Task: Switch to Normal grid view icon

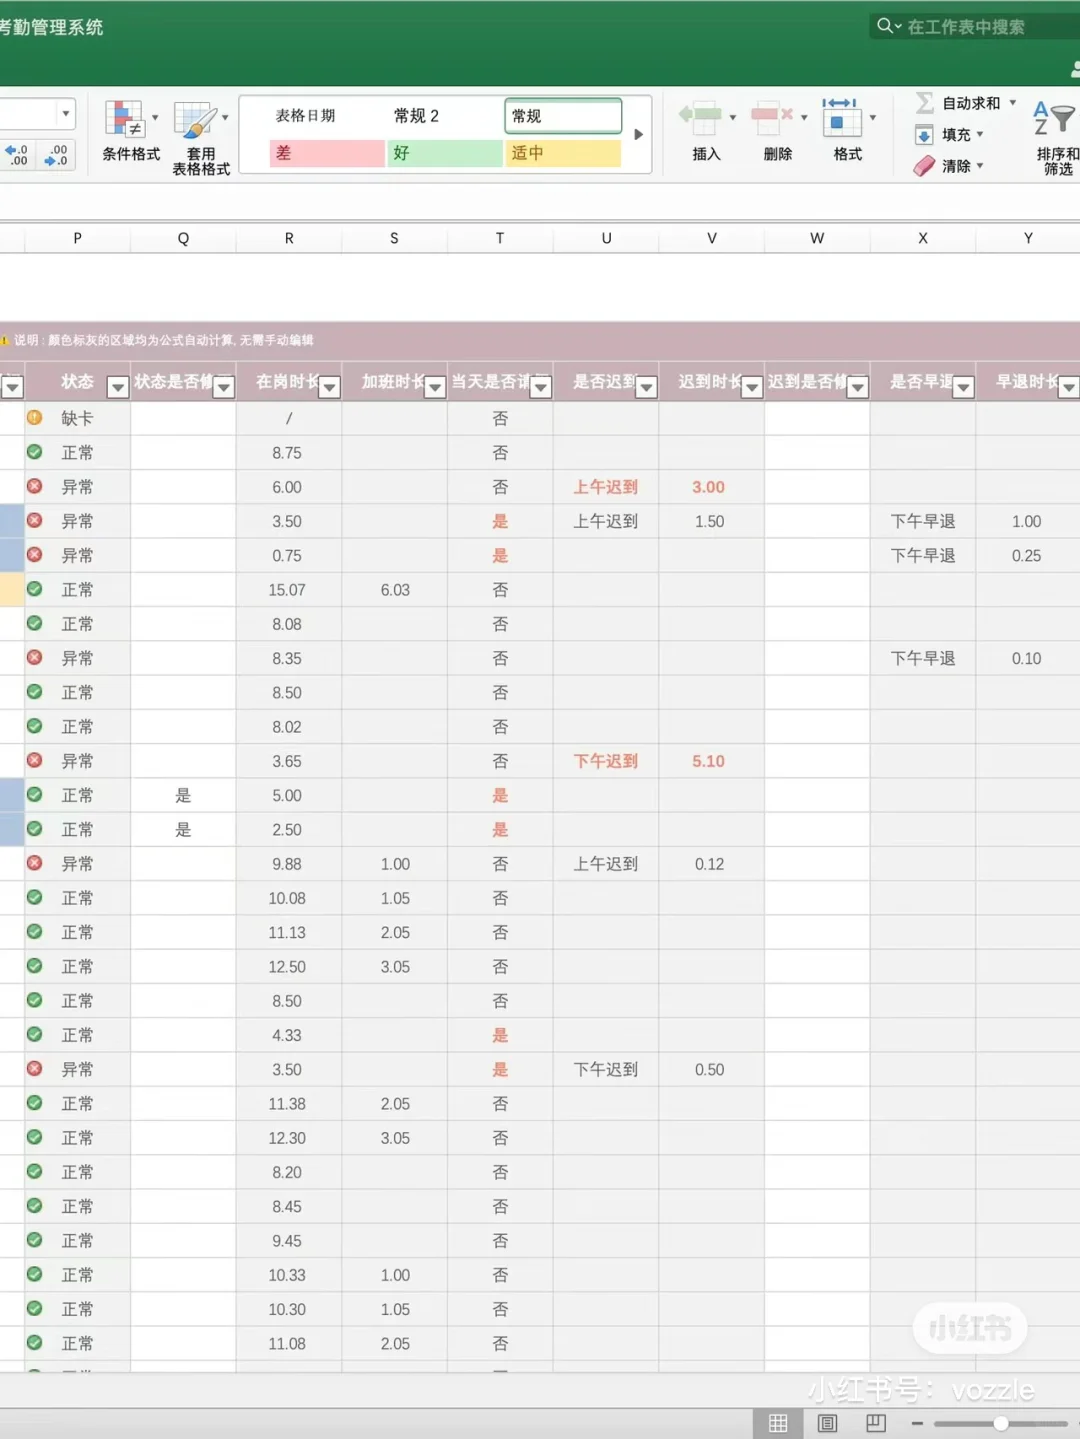Action: 778,1423
